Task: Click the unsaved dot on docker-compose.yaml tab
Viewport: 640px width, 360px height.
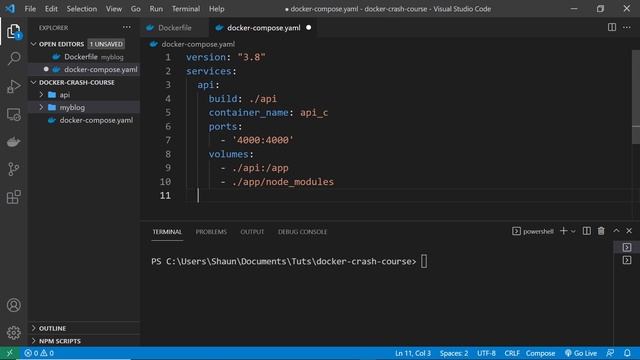Action: point(309,27)
